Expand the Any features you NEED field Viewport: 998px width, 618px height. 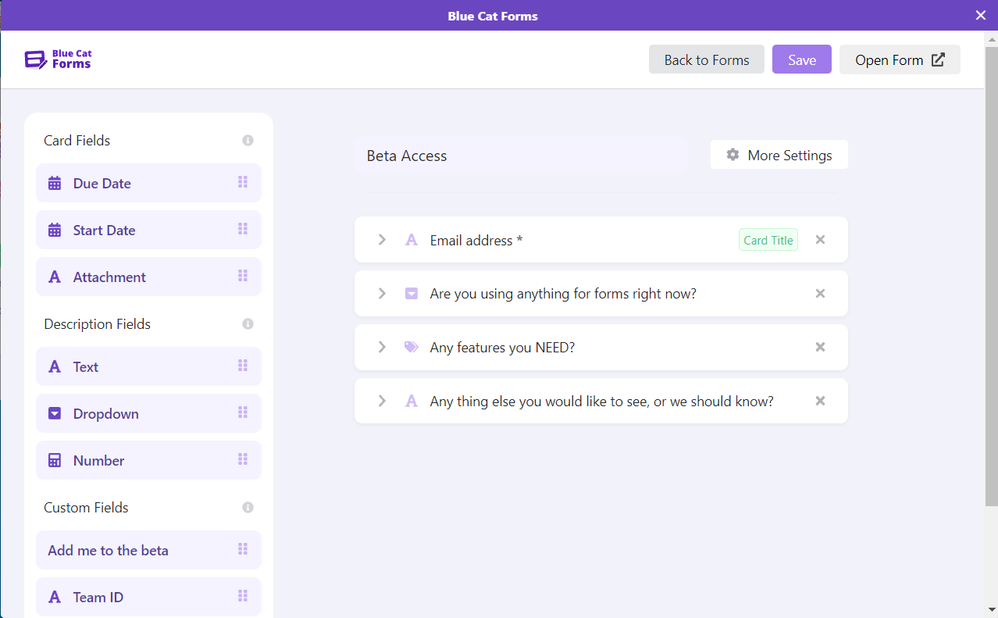(x=382, y=347)
